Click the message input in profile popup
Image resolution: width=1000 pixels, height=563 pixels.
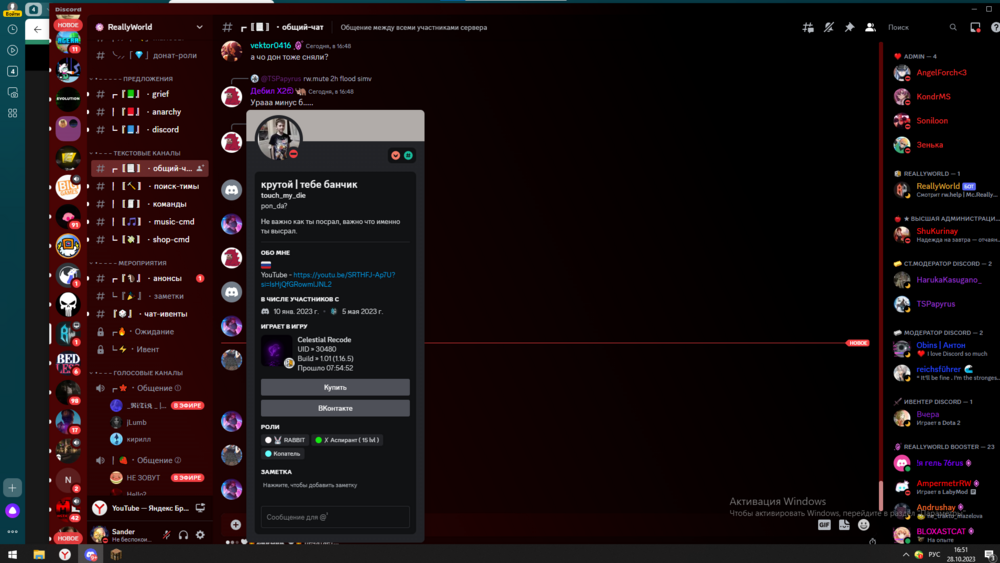tap(335, 517)
